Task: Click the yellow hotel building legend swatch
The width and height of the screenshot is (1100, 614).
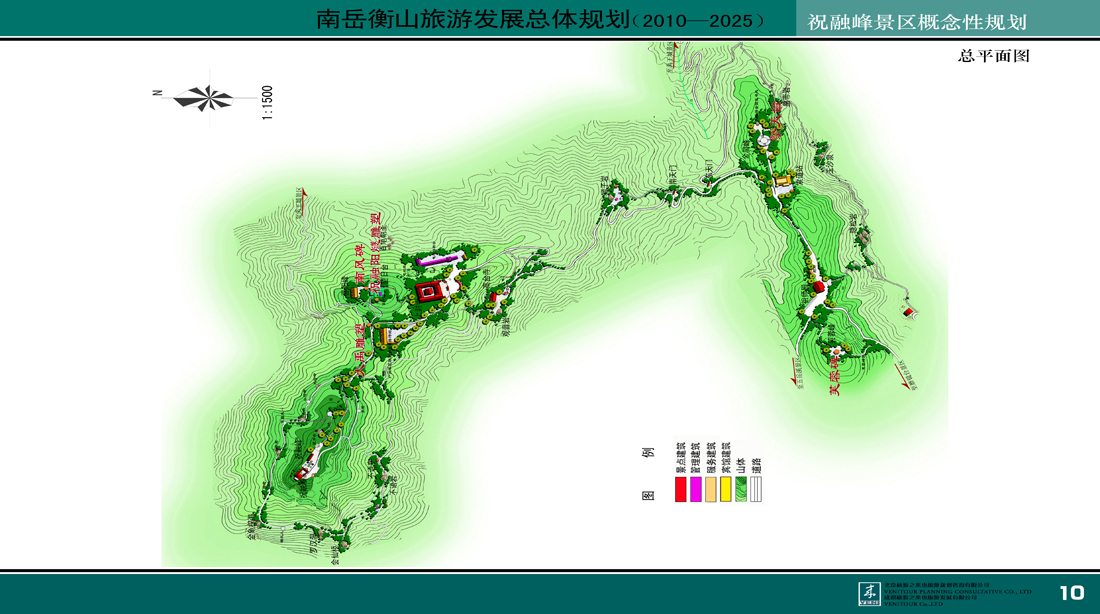Action: 726,489
